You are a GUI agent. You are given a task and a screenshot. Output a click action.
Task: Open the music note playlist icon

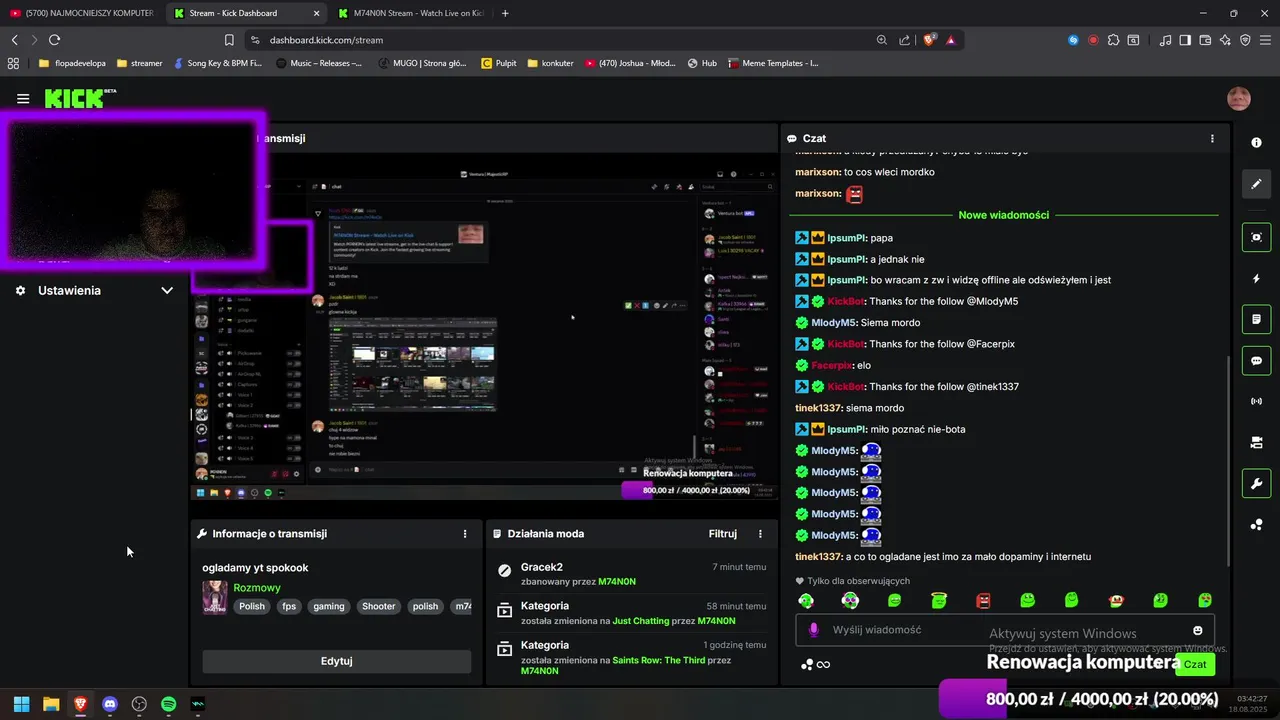[1165, 40]
